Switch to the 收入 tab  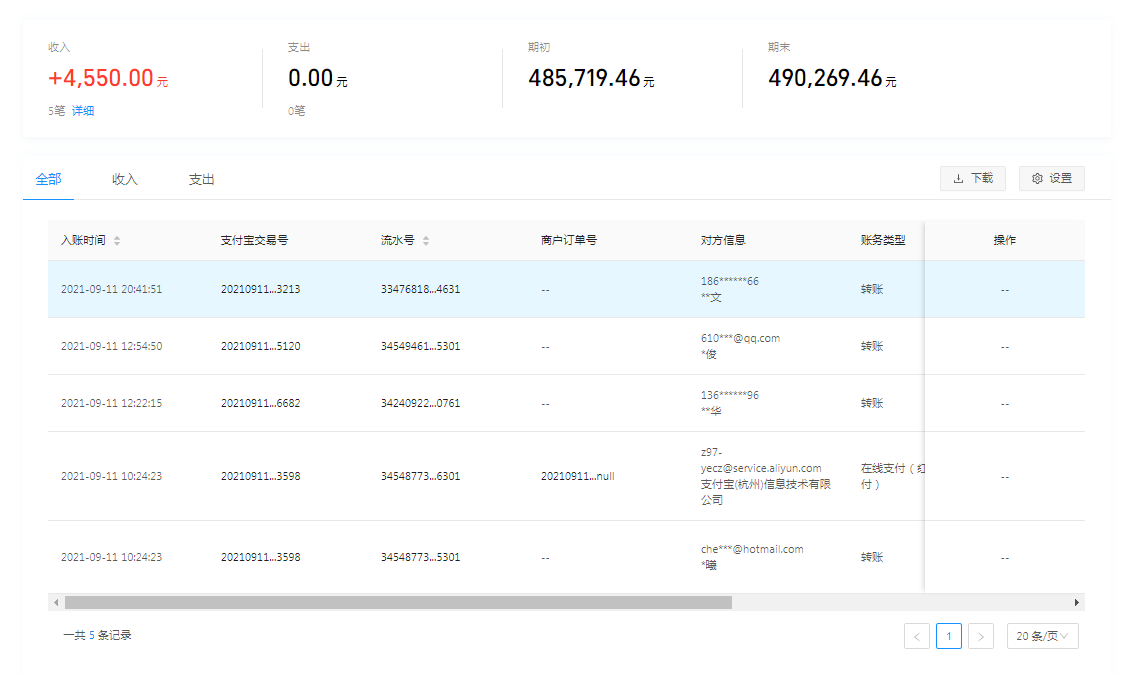pos(125,180)
